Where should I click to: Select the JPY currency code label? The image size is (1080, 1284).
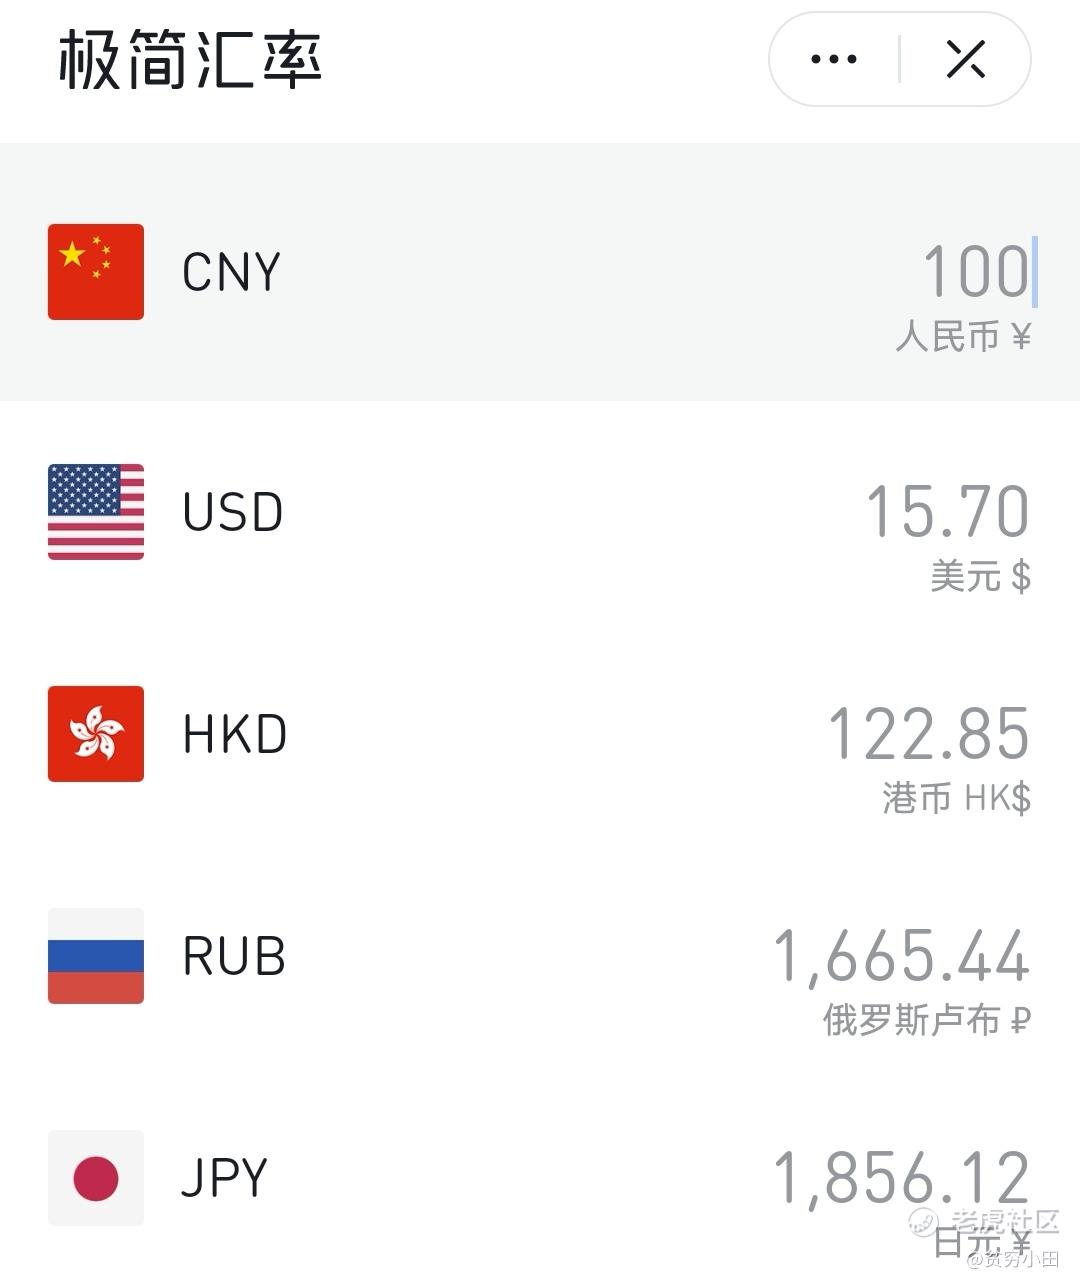coord(225,1178)
